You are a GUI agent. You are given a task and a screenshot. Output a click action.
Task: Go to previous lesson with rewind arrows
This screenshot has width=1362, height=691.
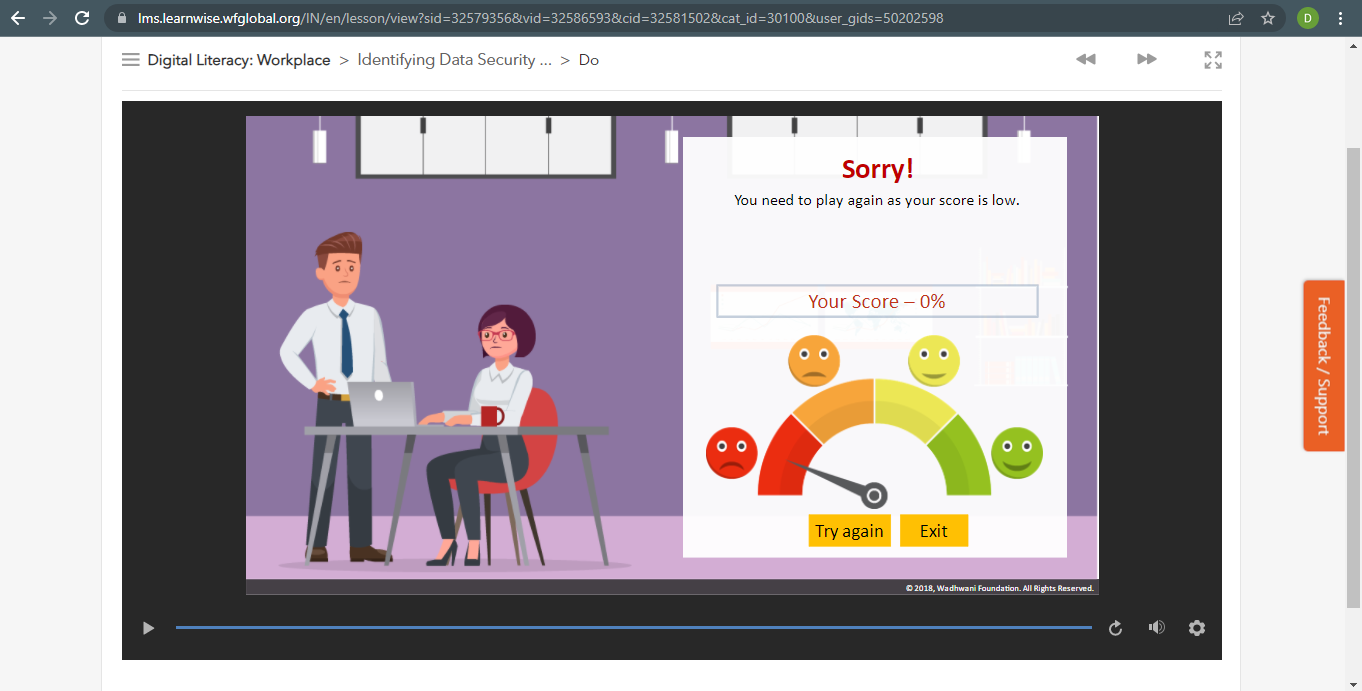click(1085, 60)
